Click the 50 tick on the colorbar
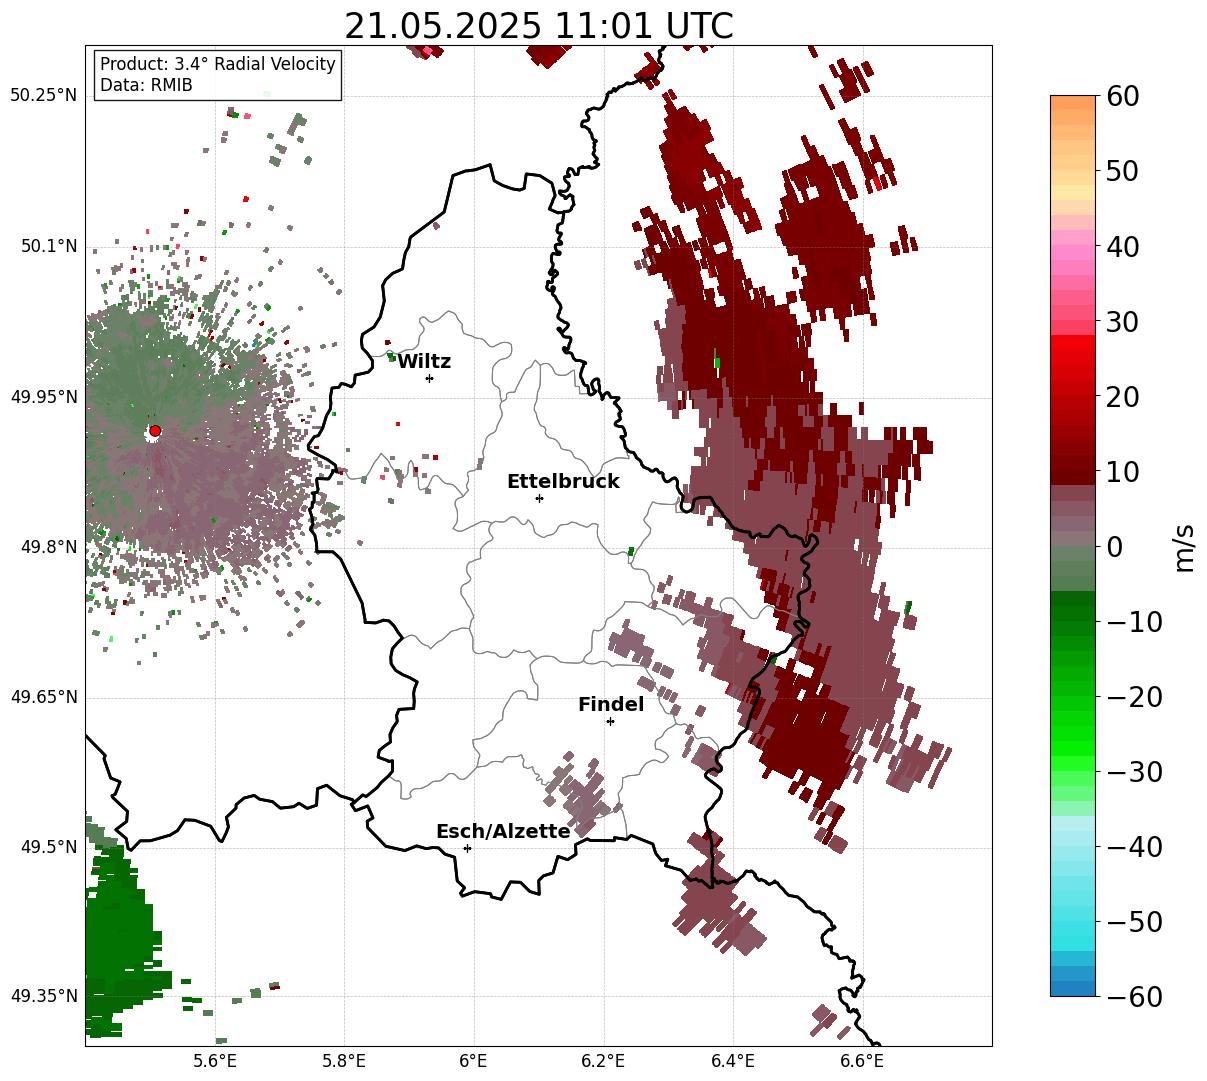The height and width of the screenshot is (1081, 1207). (x=1122, y=171)
